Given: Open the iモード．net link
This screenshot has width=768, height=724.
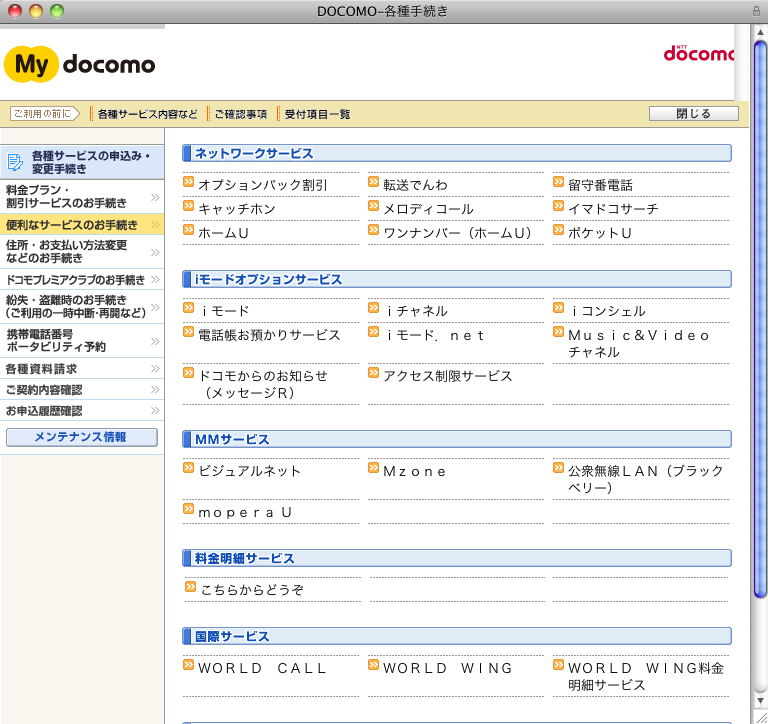Looking at the screenshot, I should tap(435, 336).
